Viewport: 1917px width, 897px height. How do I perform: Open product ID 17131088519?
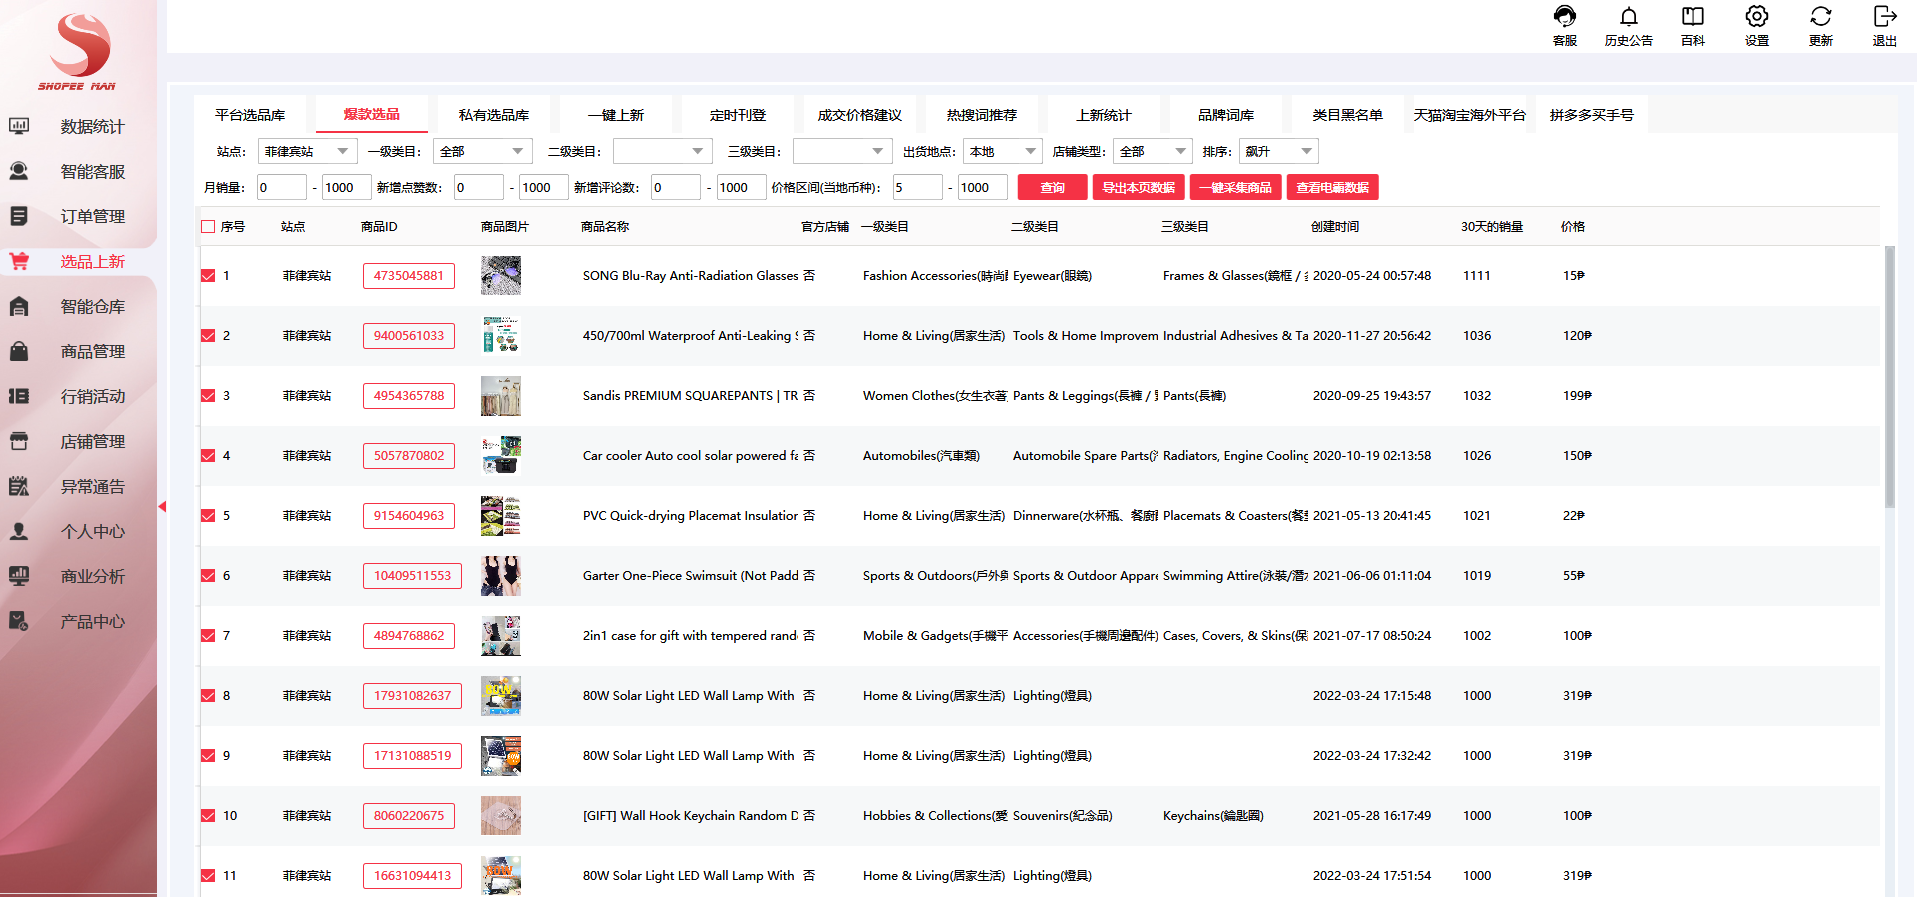pos(412,756)
